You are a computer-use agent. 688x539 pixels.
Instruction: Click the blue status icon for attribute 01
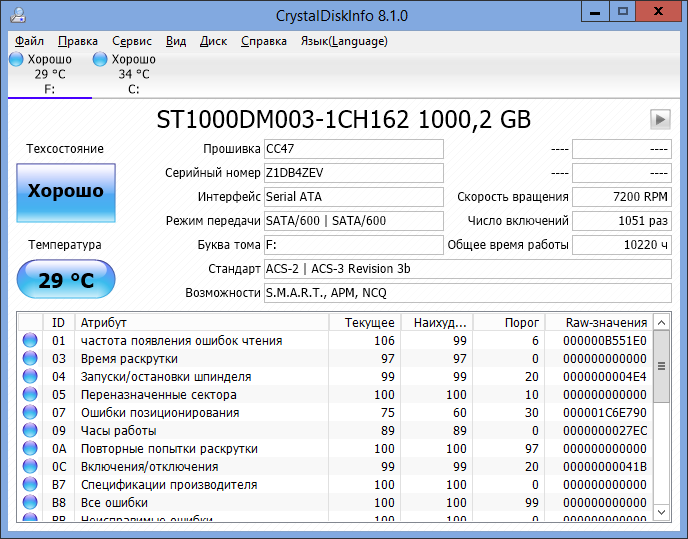[x=31, y=341]
